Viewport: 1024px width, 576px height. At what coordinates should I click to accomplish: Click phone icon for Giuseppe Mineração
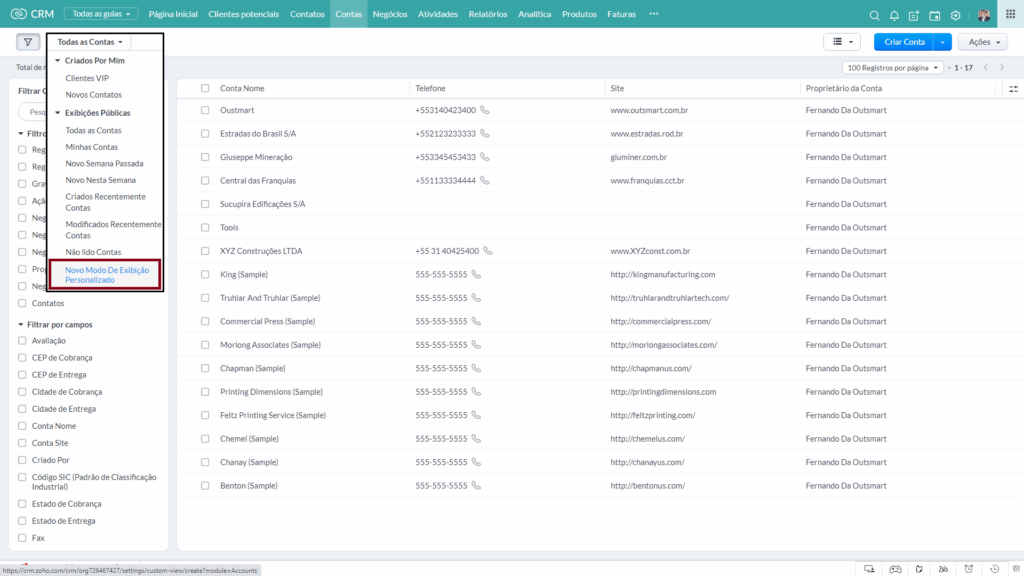(485, 157)
